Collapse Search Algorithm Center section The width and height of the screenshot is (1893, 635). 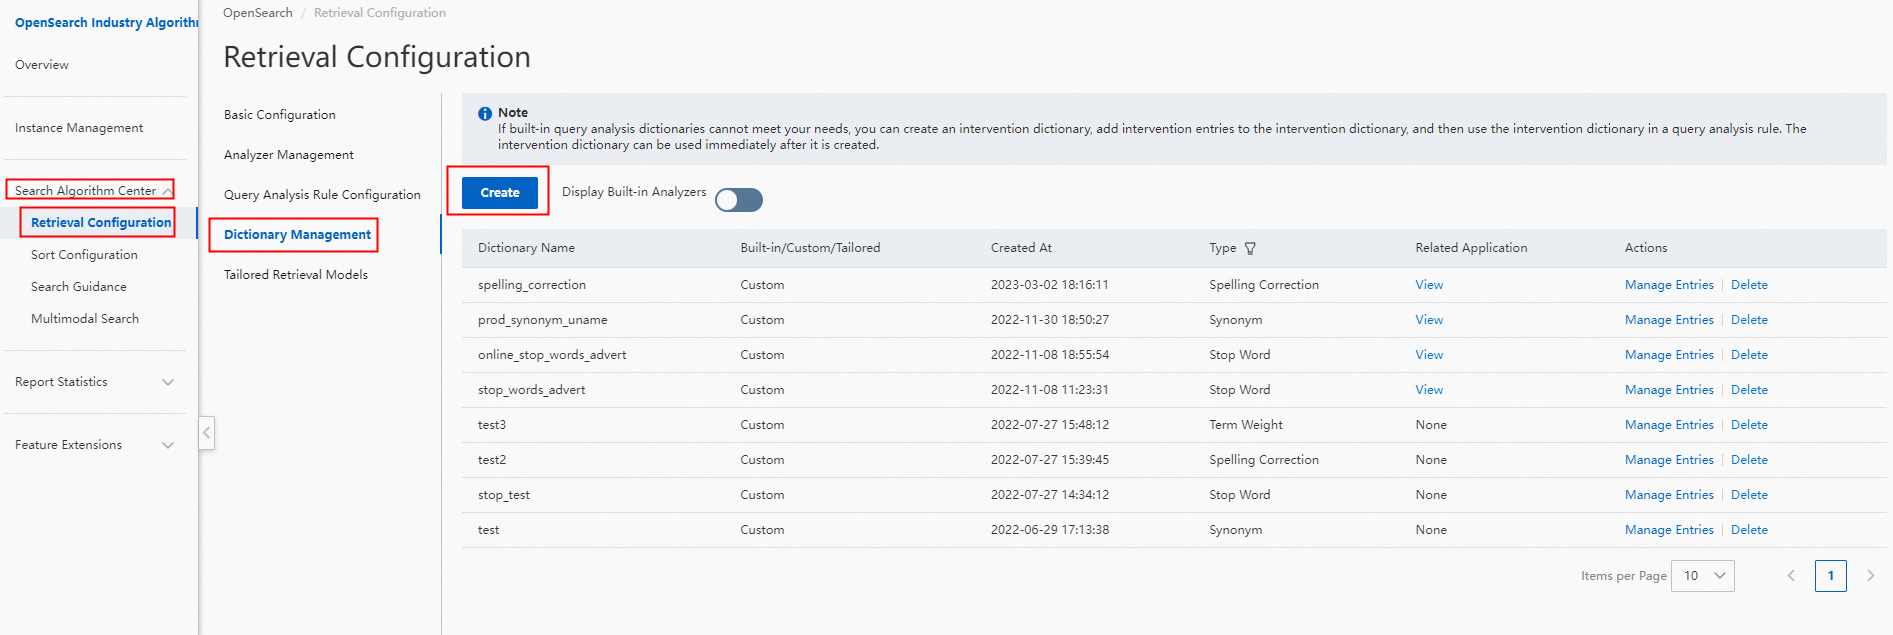pyautogui.click(x=167, y=191)
